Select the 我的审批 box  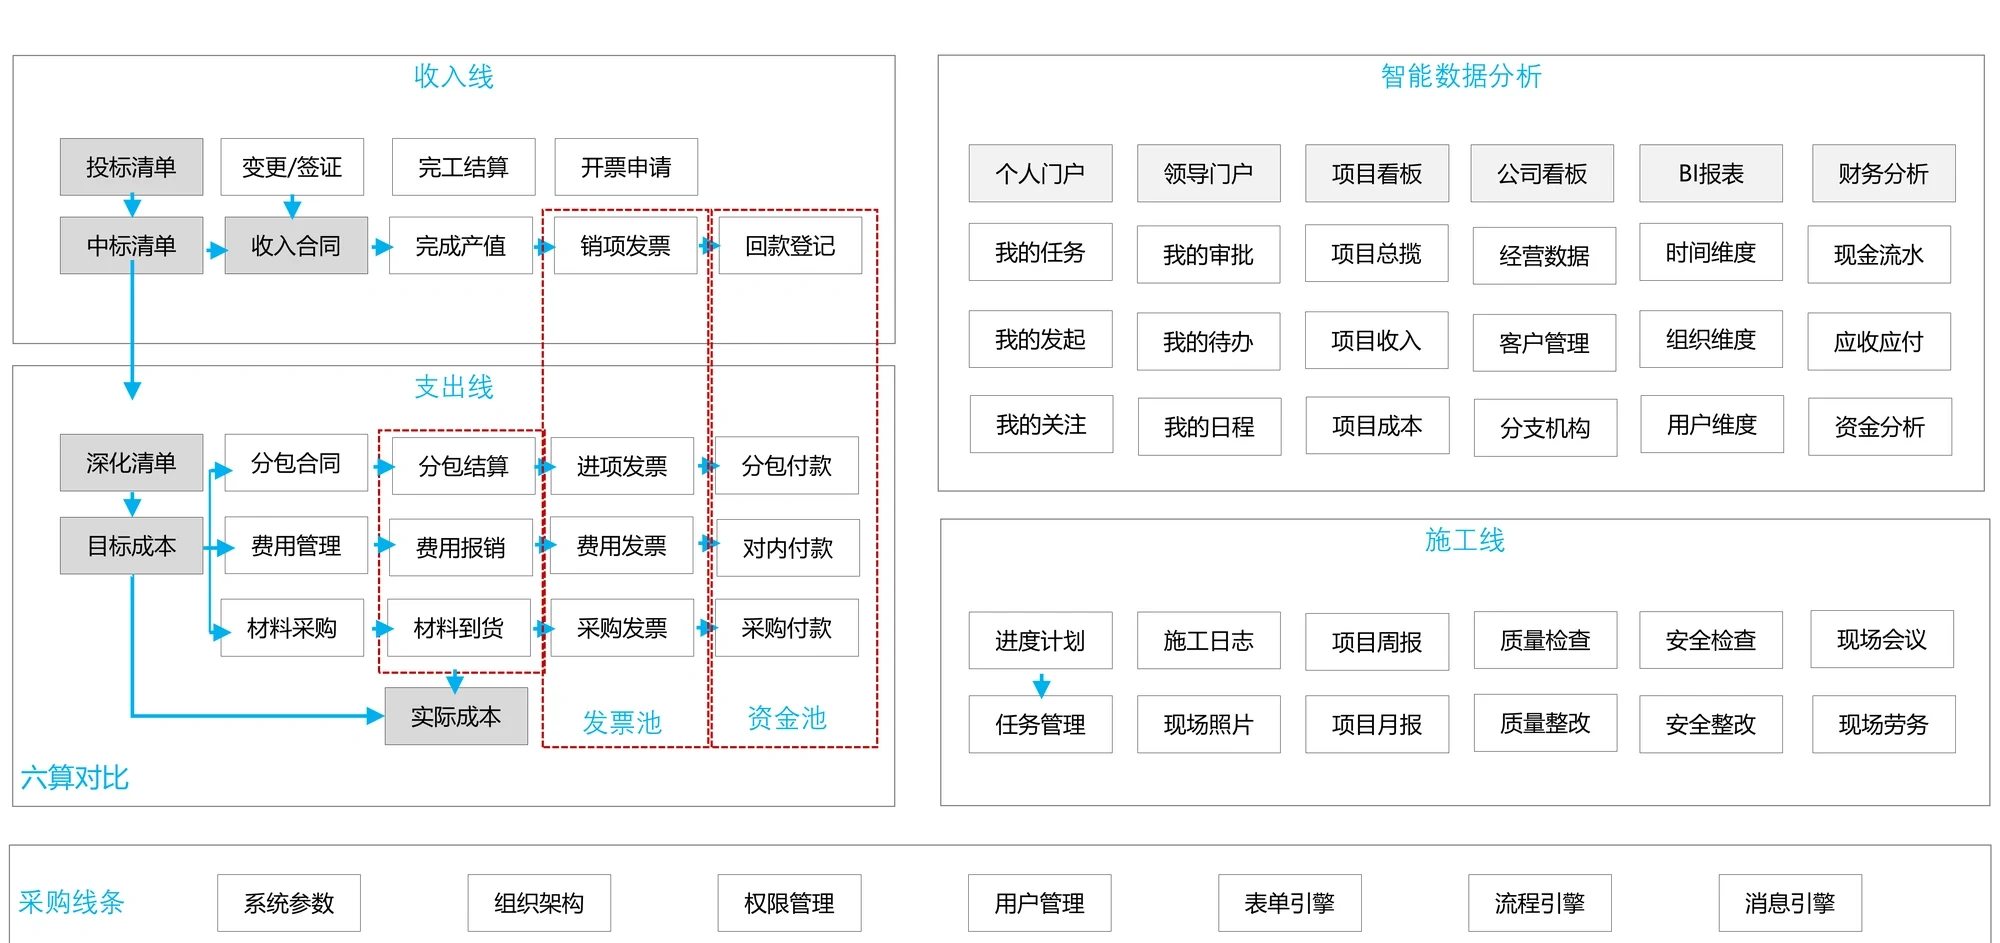(1208, 254)
